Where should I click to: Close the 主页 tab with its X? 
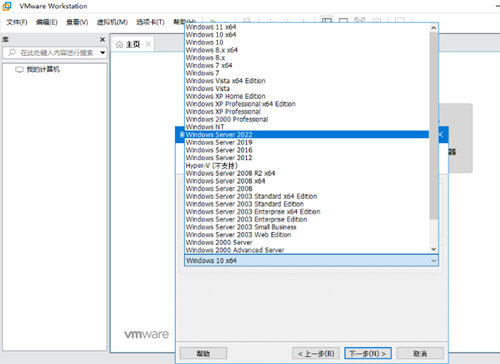point(148,44)
